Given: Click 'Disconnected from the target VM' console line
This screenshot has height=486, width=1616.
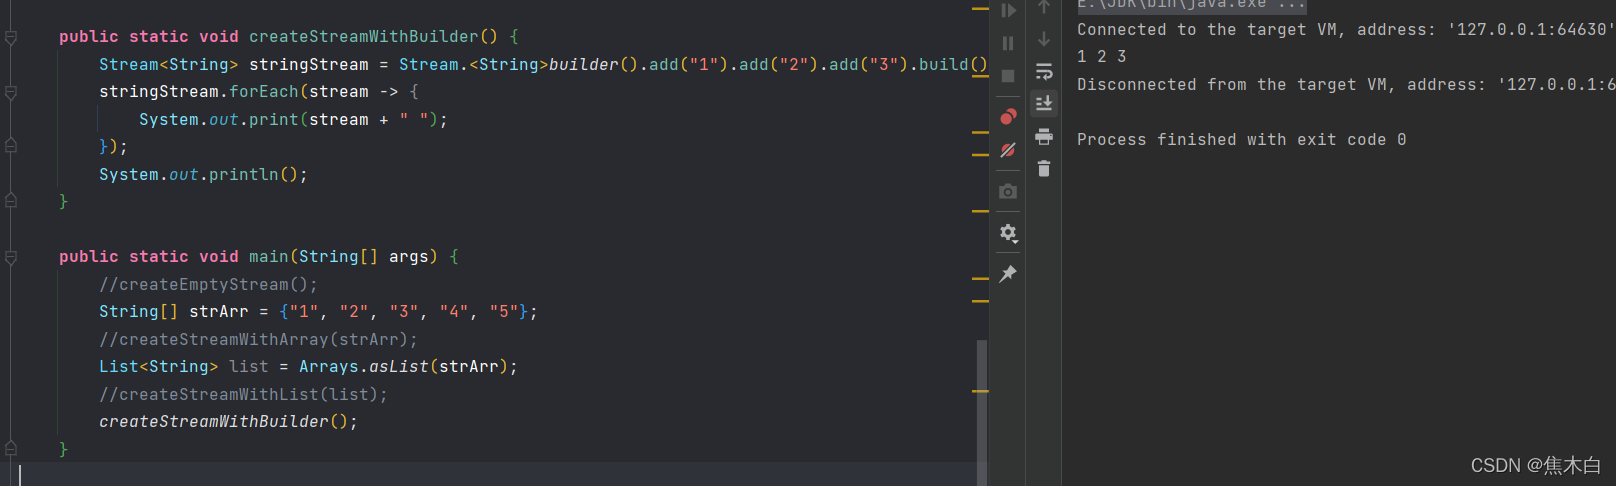Looking at the screenshot, I should point(1346,85).
